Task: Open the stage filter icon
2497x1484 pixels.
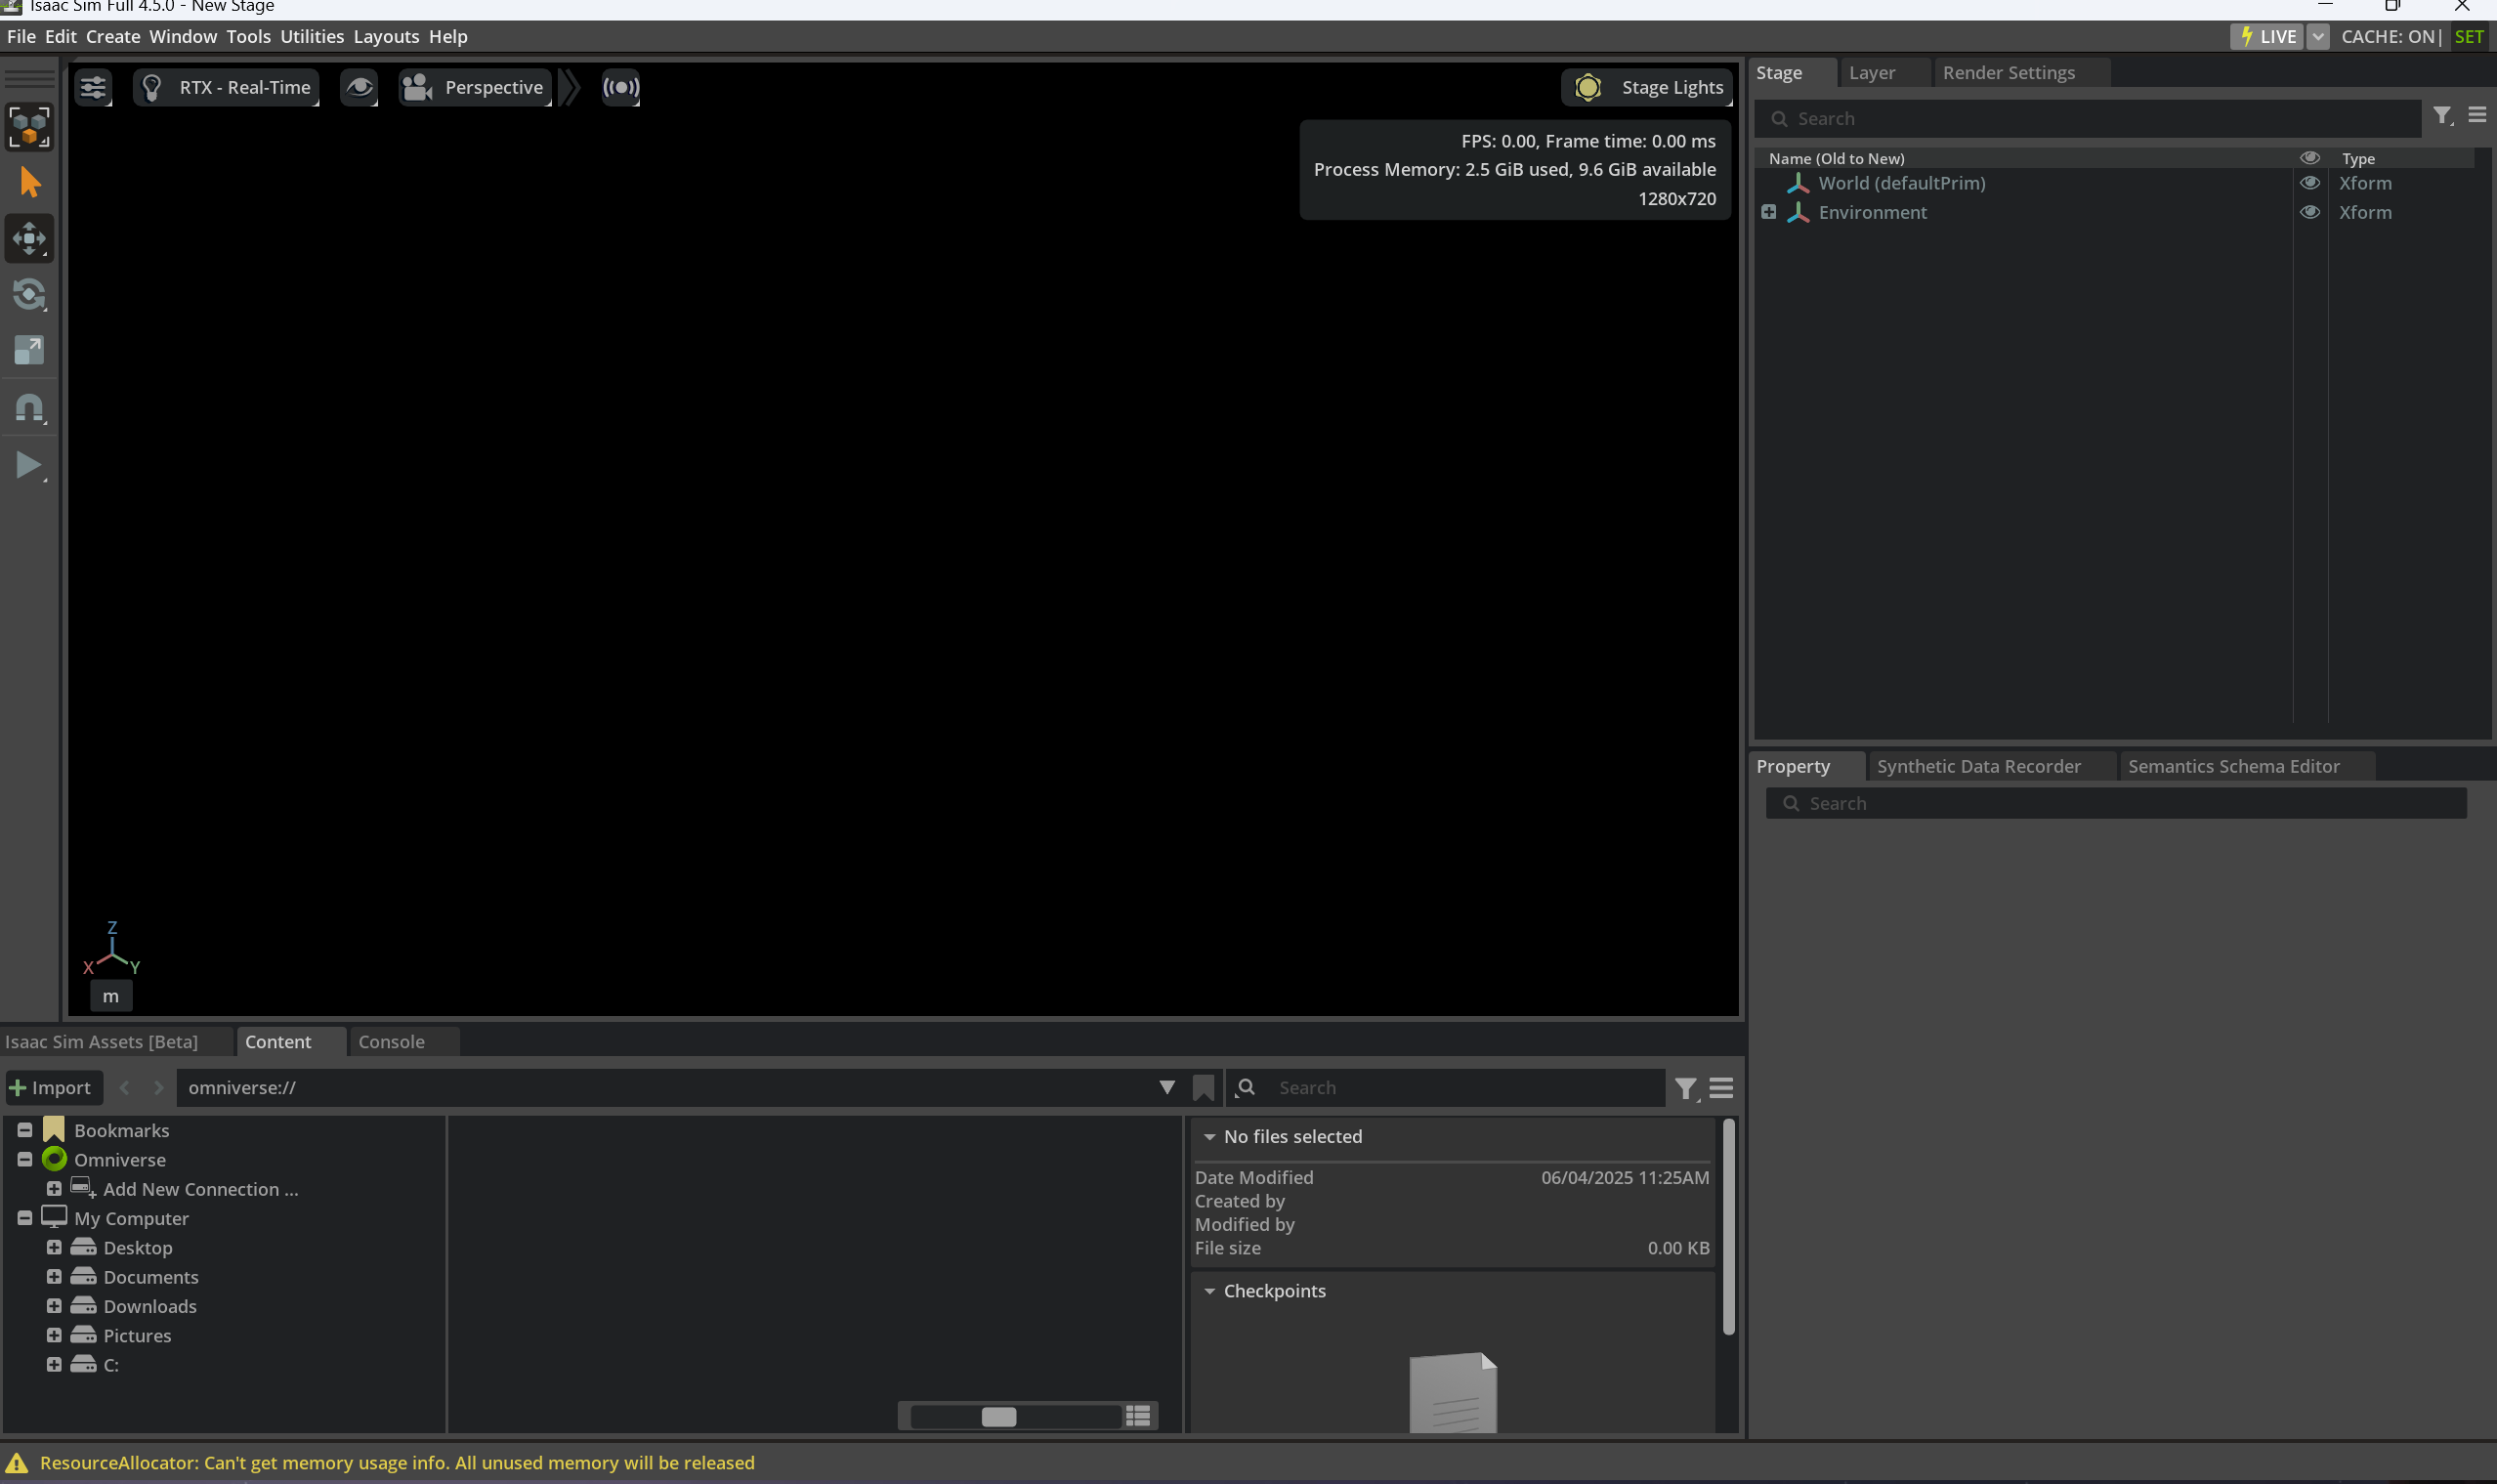Action: point(2443,116)
